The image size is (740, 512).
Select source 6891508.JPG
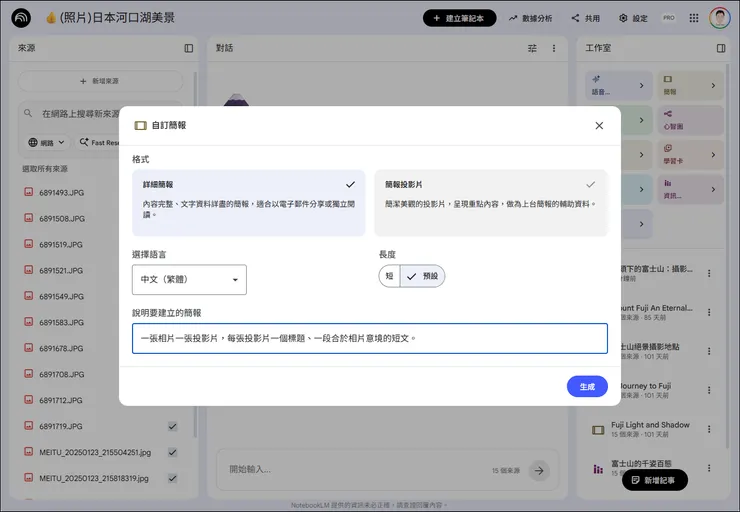click(x=61, y=218)
